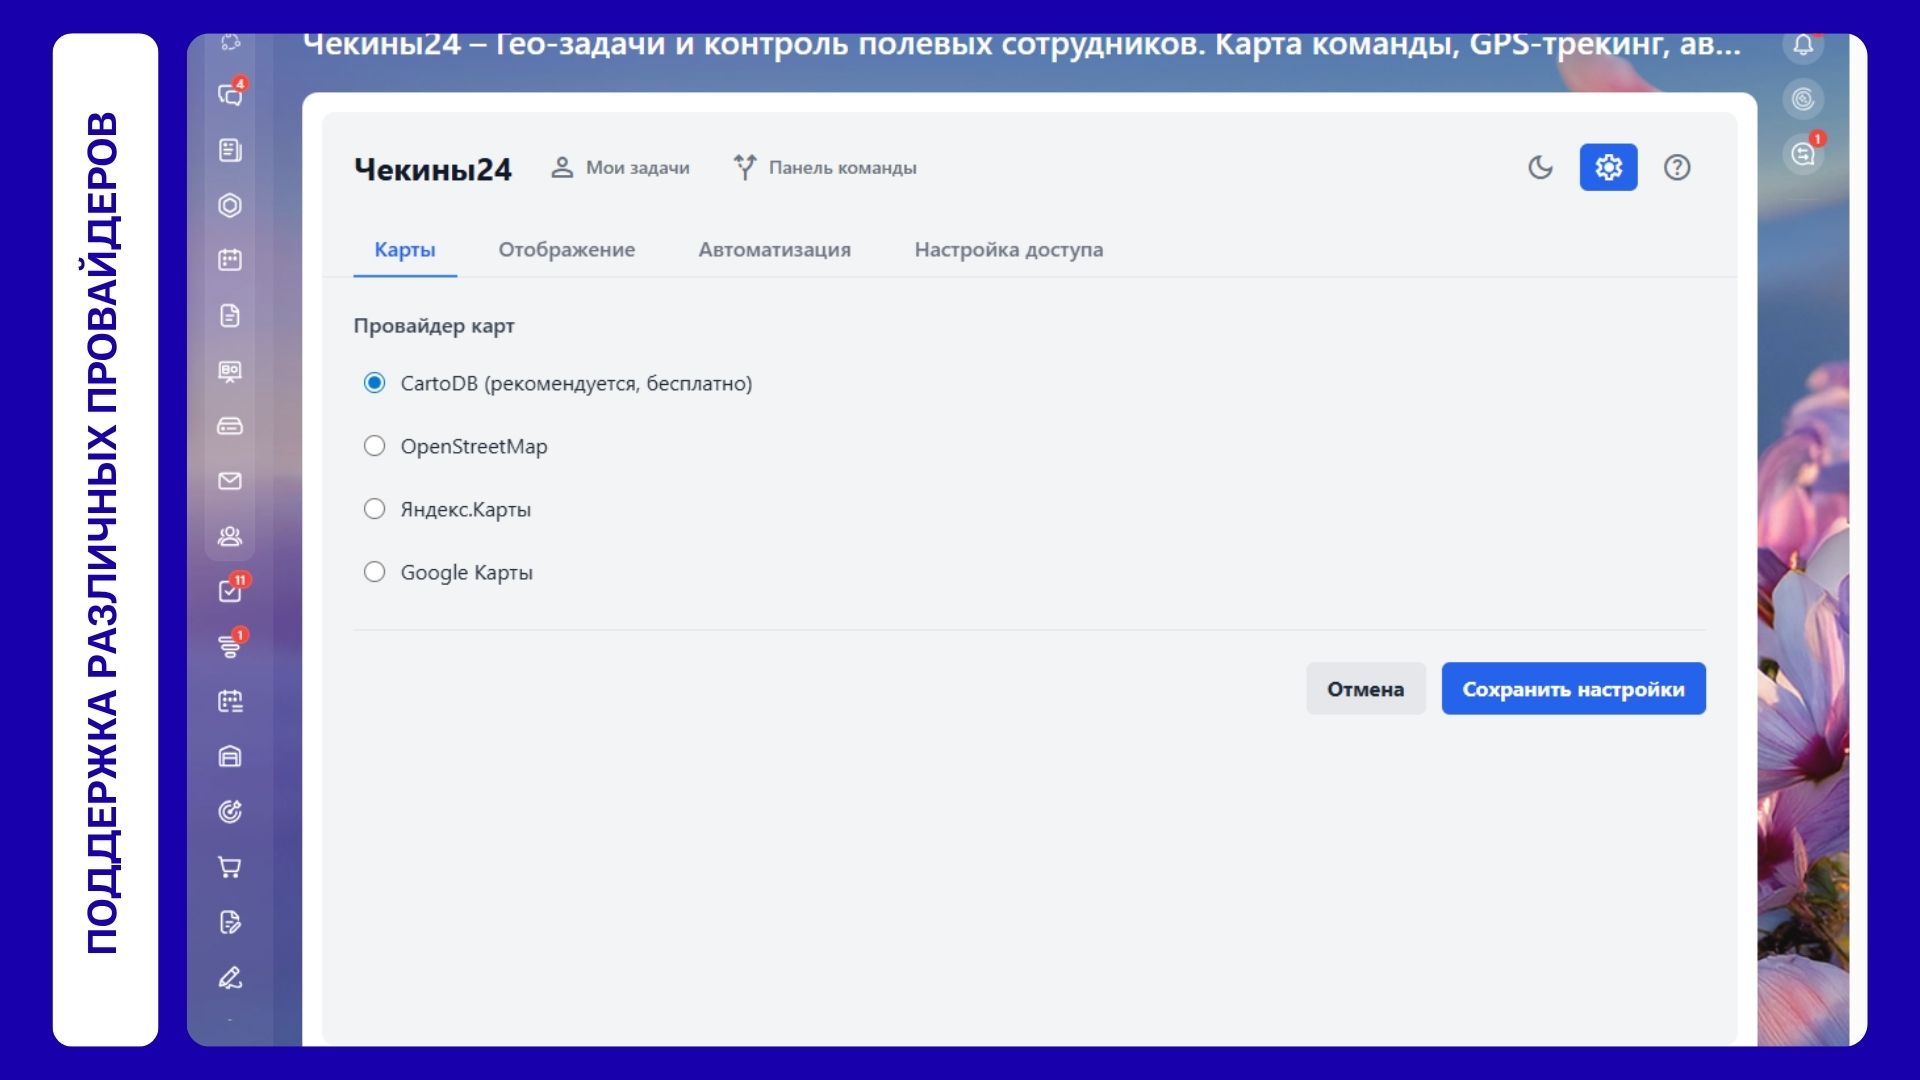Toggle dark mode with the moon icon
The image size is (1920, 1080).
coord(1540,167)
